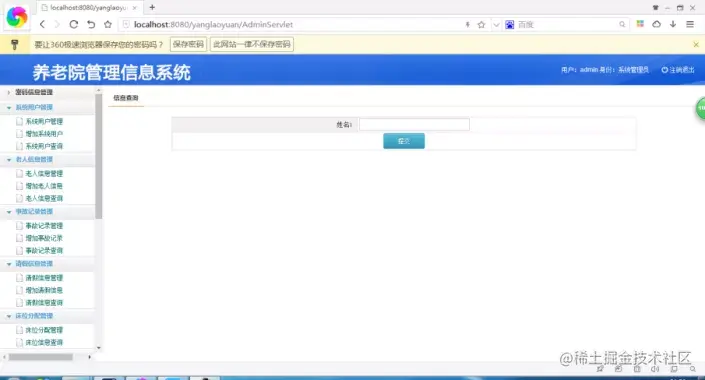705x380 pixels.
Task: Click the favorites star beside the undo icon
Action: tap(108, 24)
